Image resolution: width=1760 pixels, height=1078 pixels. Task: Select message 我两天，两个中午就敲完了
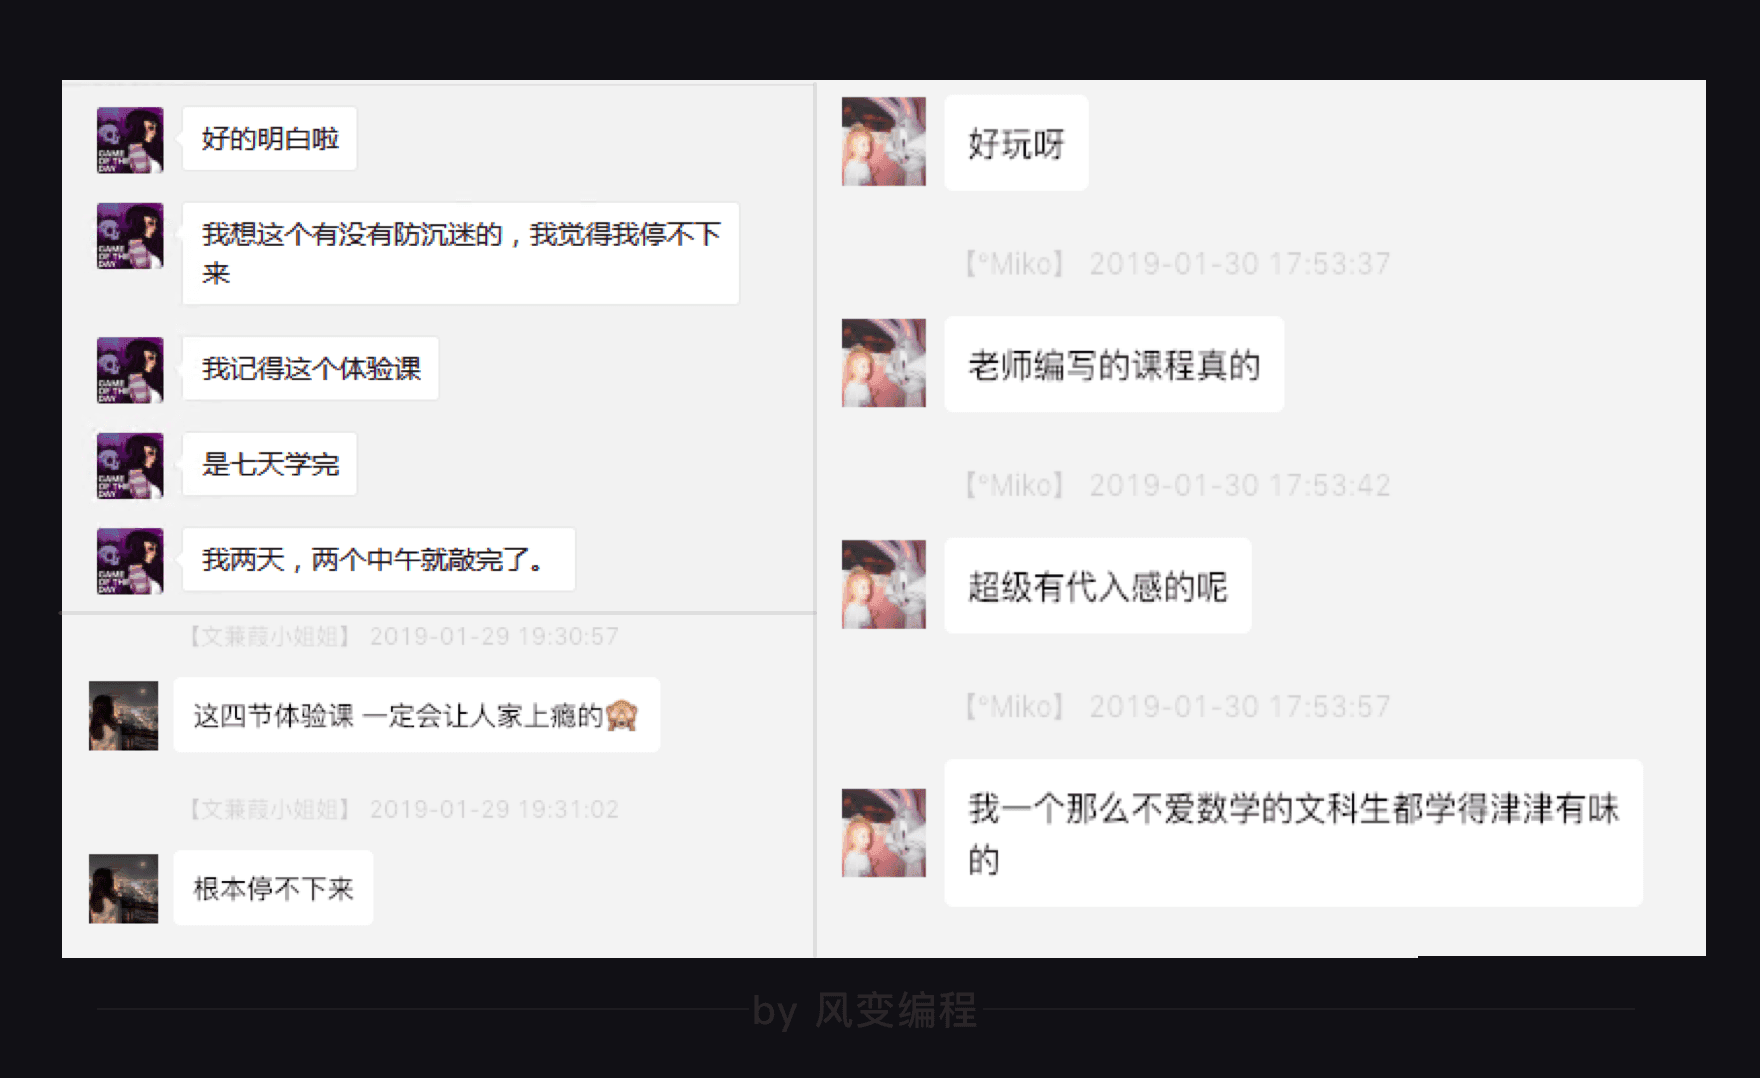coord(379,559)
